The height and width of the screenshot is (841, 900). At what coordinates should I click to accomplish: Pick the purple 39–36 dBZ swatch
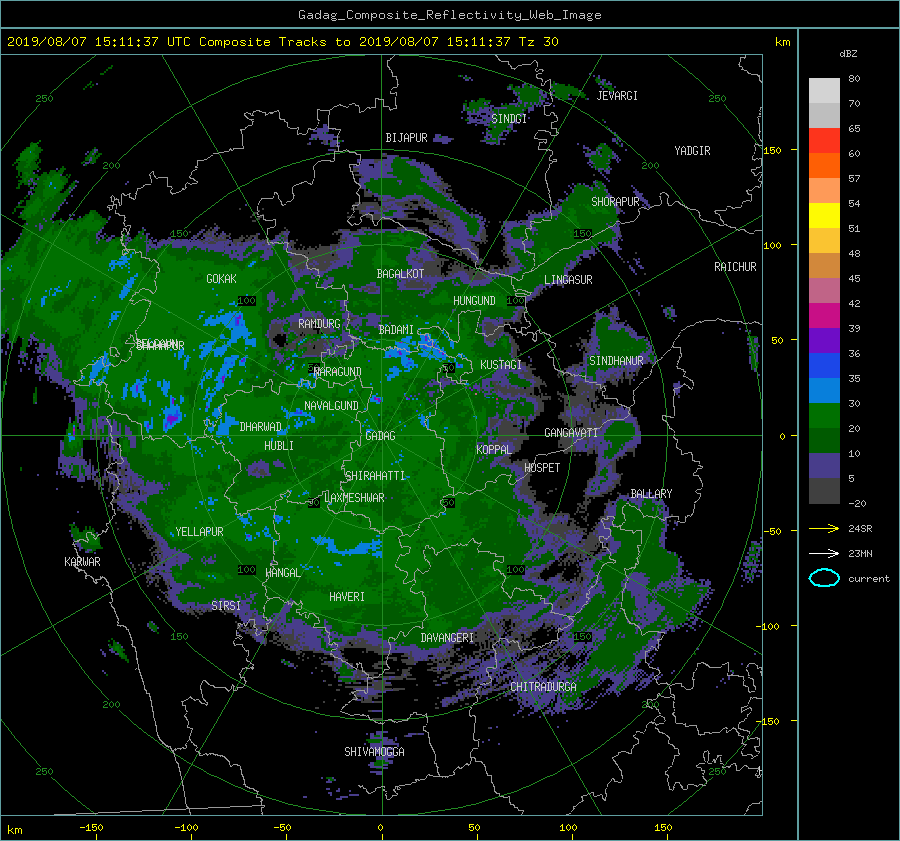(x=824, y=341)
